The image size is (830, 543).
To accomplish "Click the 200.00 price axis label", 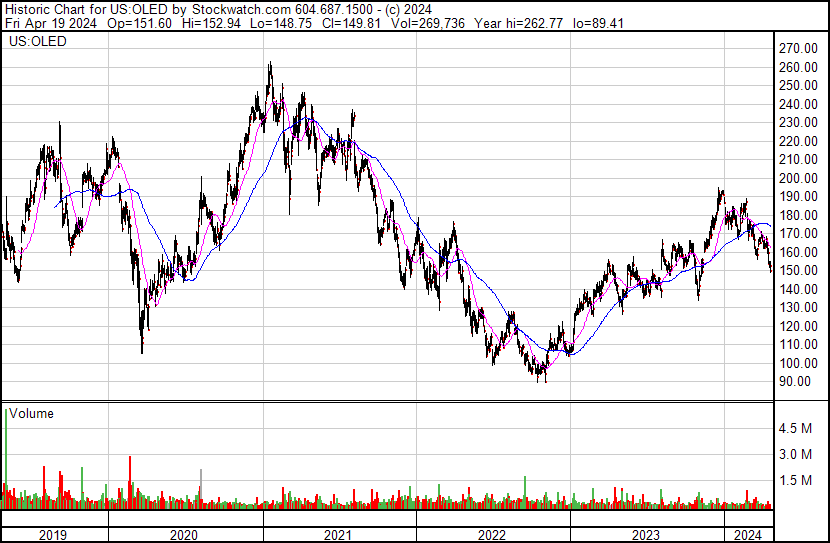I will [799, 178].
